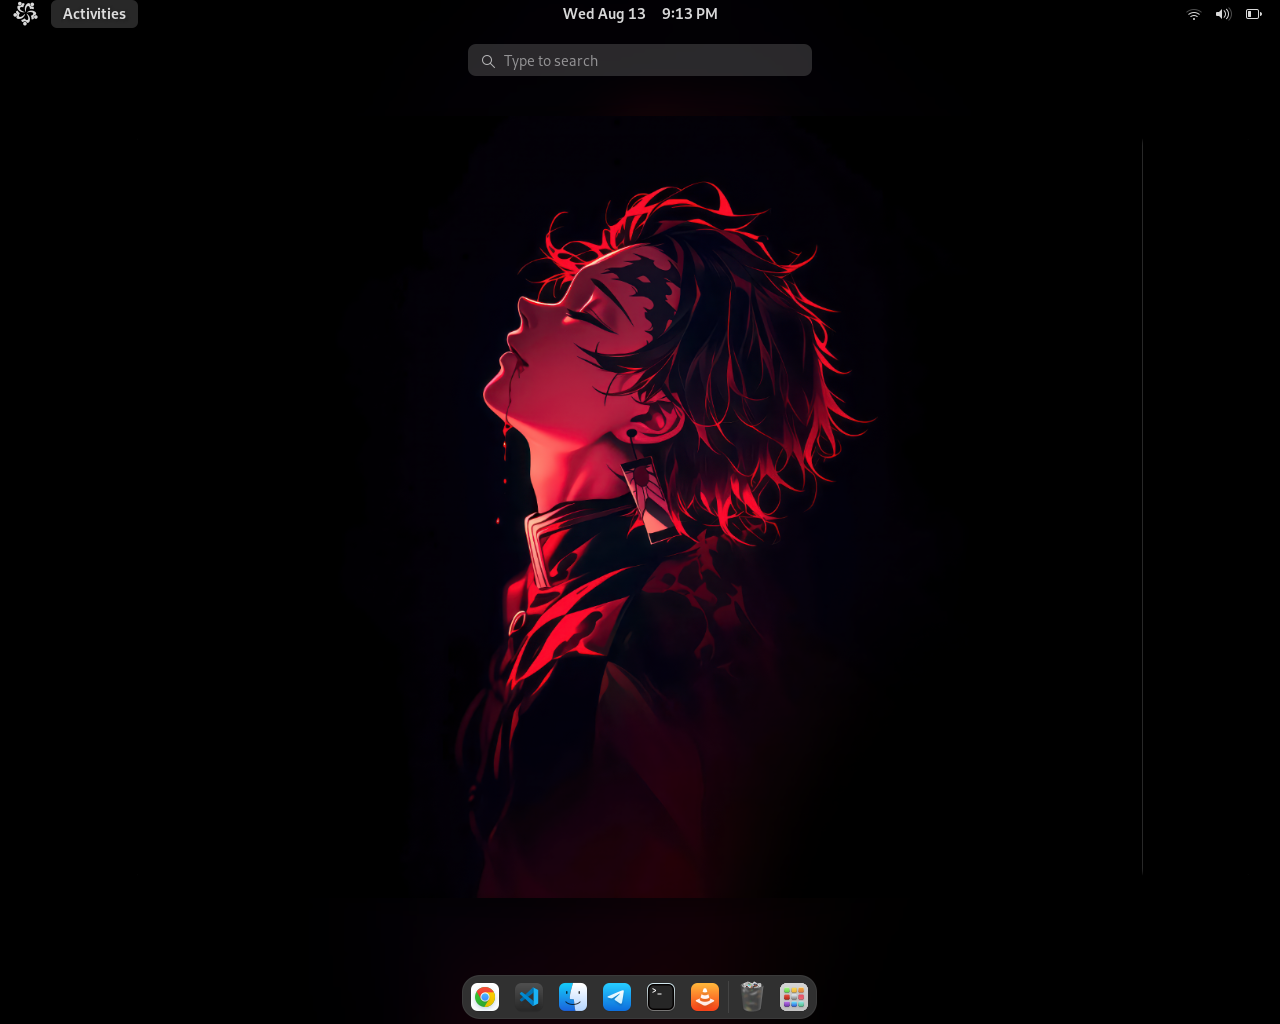This screenshot has width=1280, height=1024.
Task: Click the Type to search field
Action: (640, 60)
